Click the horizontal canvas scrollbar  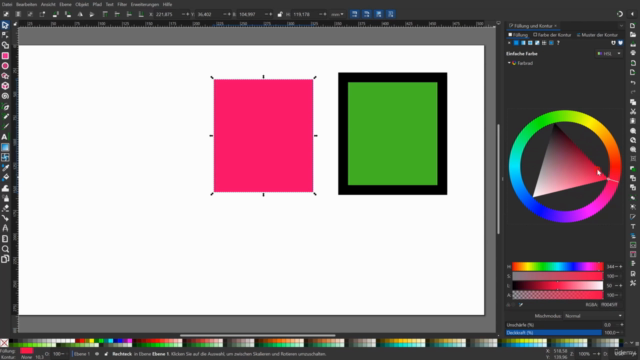pos(258,336)
